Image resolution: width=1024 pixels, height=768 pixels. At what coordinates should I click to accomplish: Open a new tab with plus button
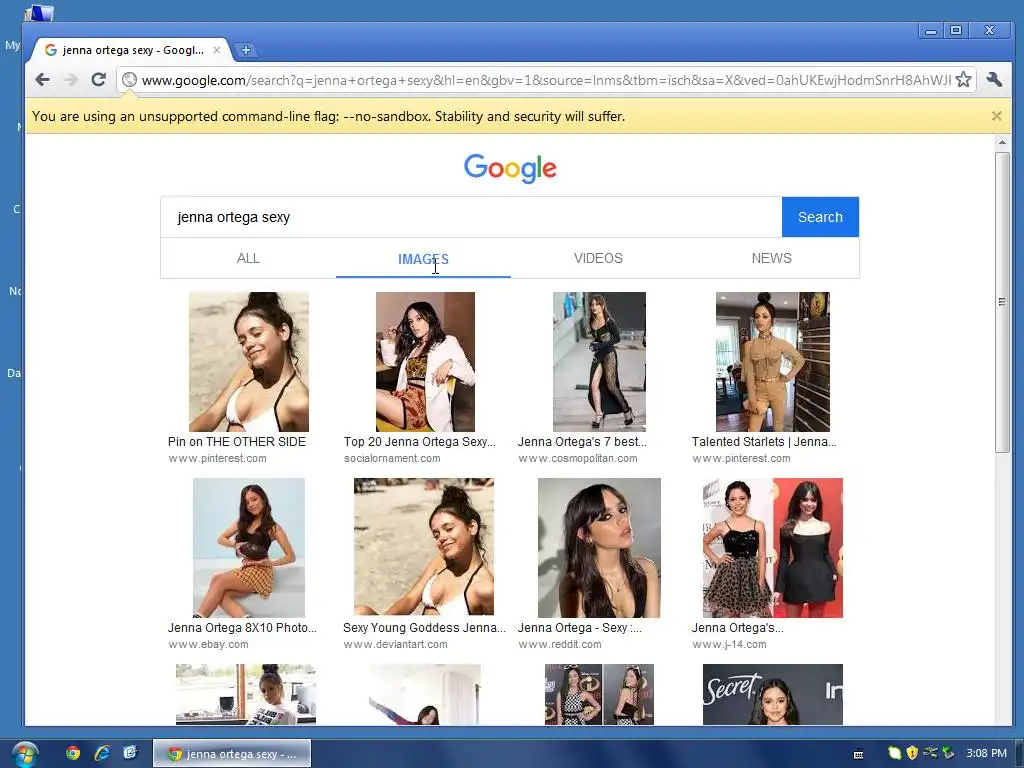(246, 50)
